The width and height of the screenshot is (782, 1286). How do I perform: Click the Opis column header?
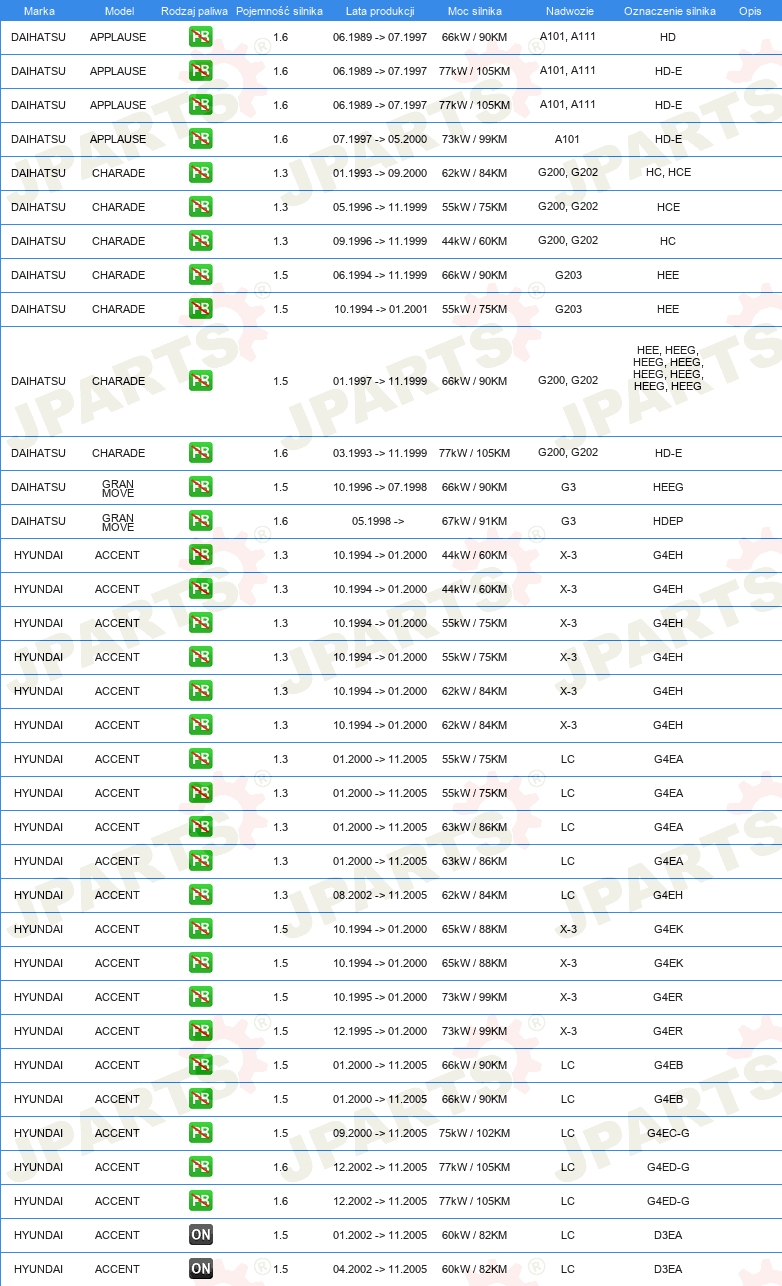750,10
